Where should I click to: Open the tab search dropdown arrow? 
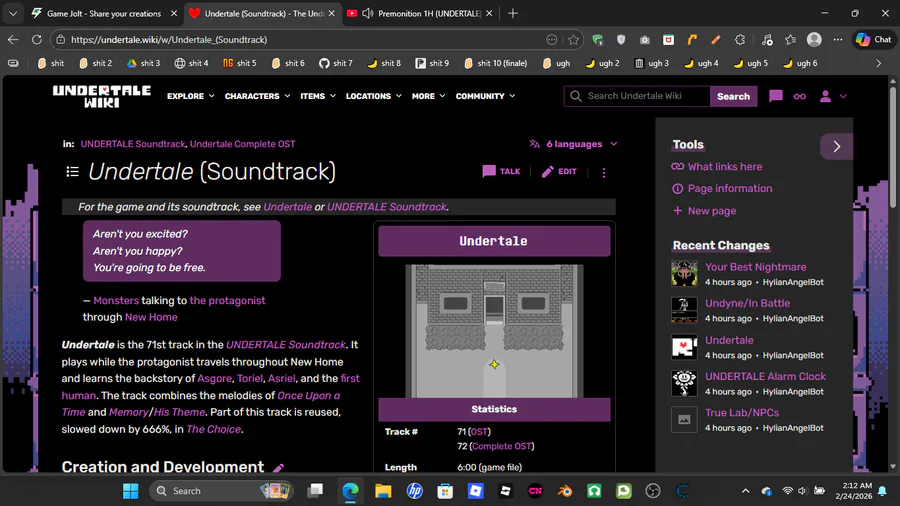[x=13, y=13]
